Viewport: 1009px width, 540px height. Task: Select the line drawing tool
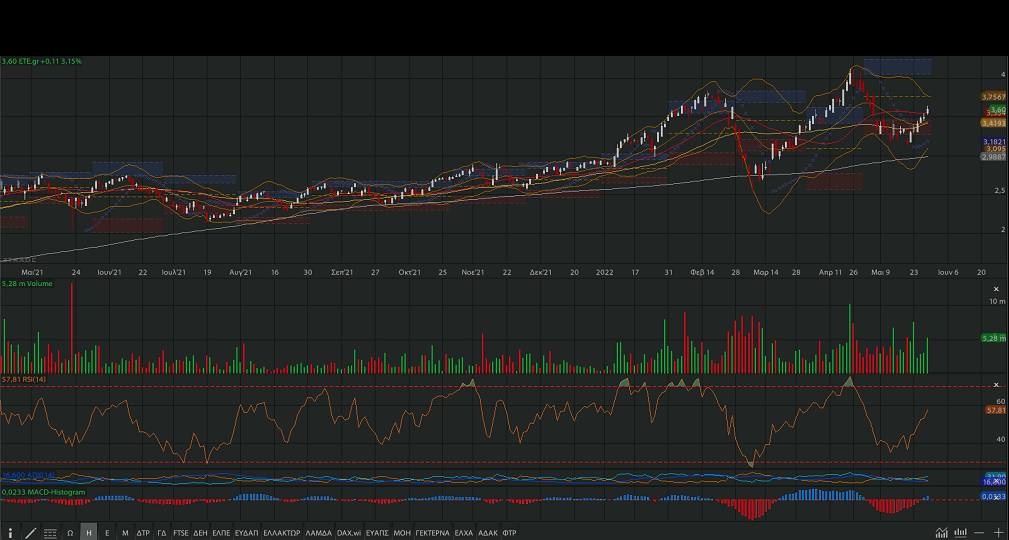tap(30, 532)
